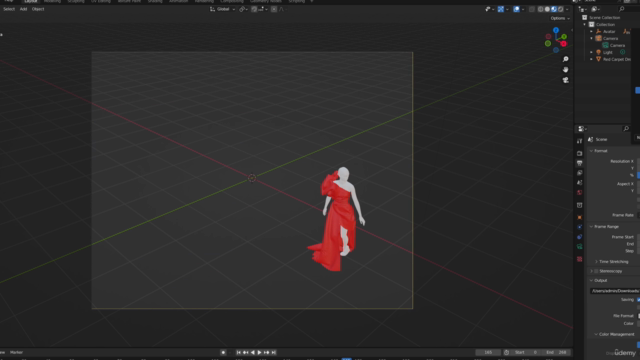Switch to solid viewport shading
Image resolution: width=640 pixels, height=360 pixels.
(547, 9)
